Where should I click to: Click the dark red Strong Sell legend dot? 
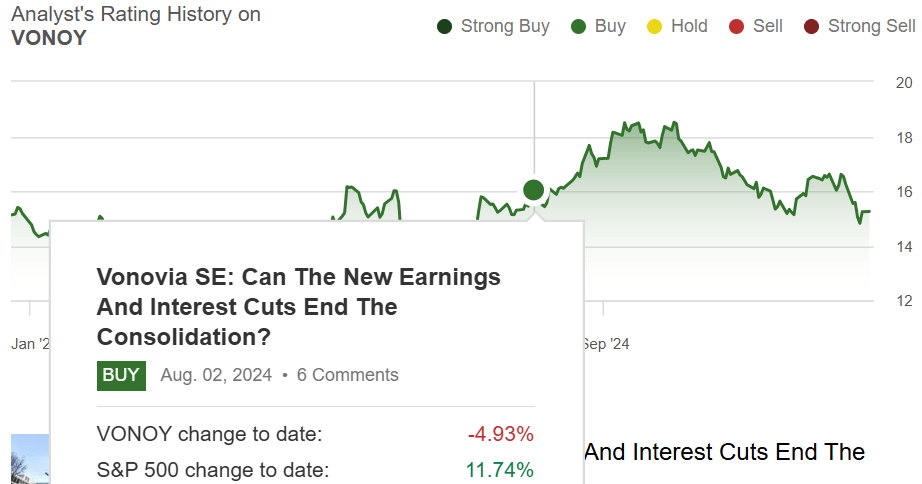(811, 26)
